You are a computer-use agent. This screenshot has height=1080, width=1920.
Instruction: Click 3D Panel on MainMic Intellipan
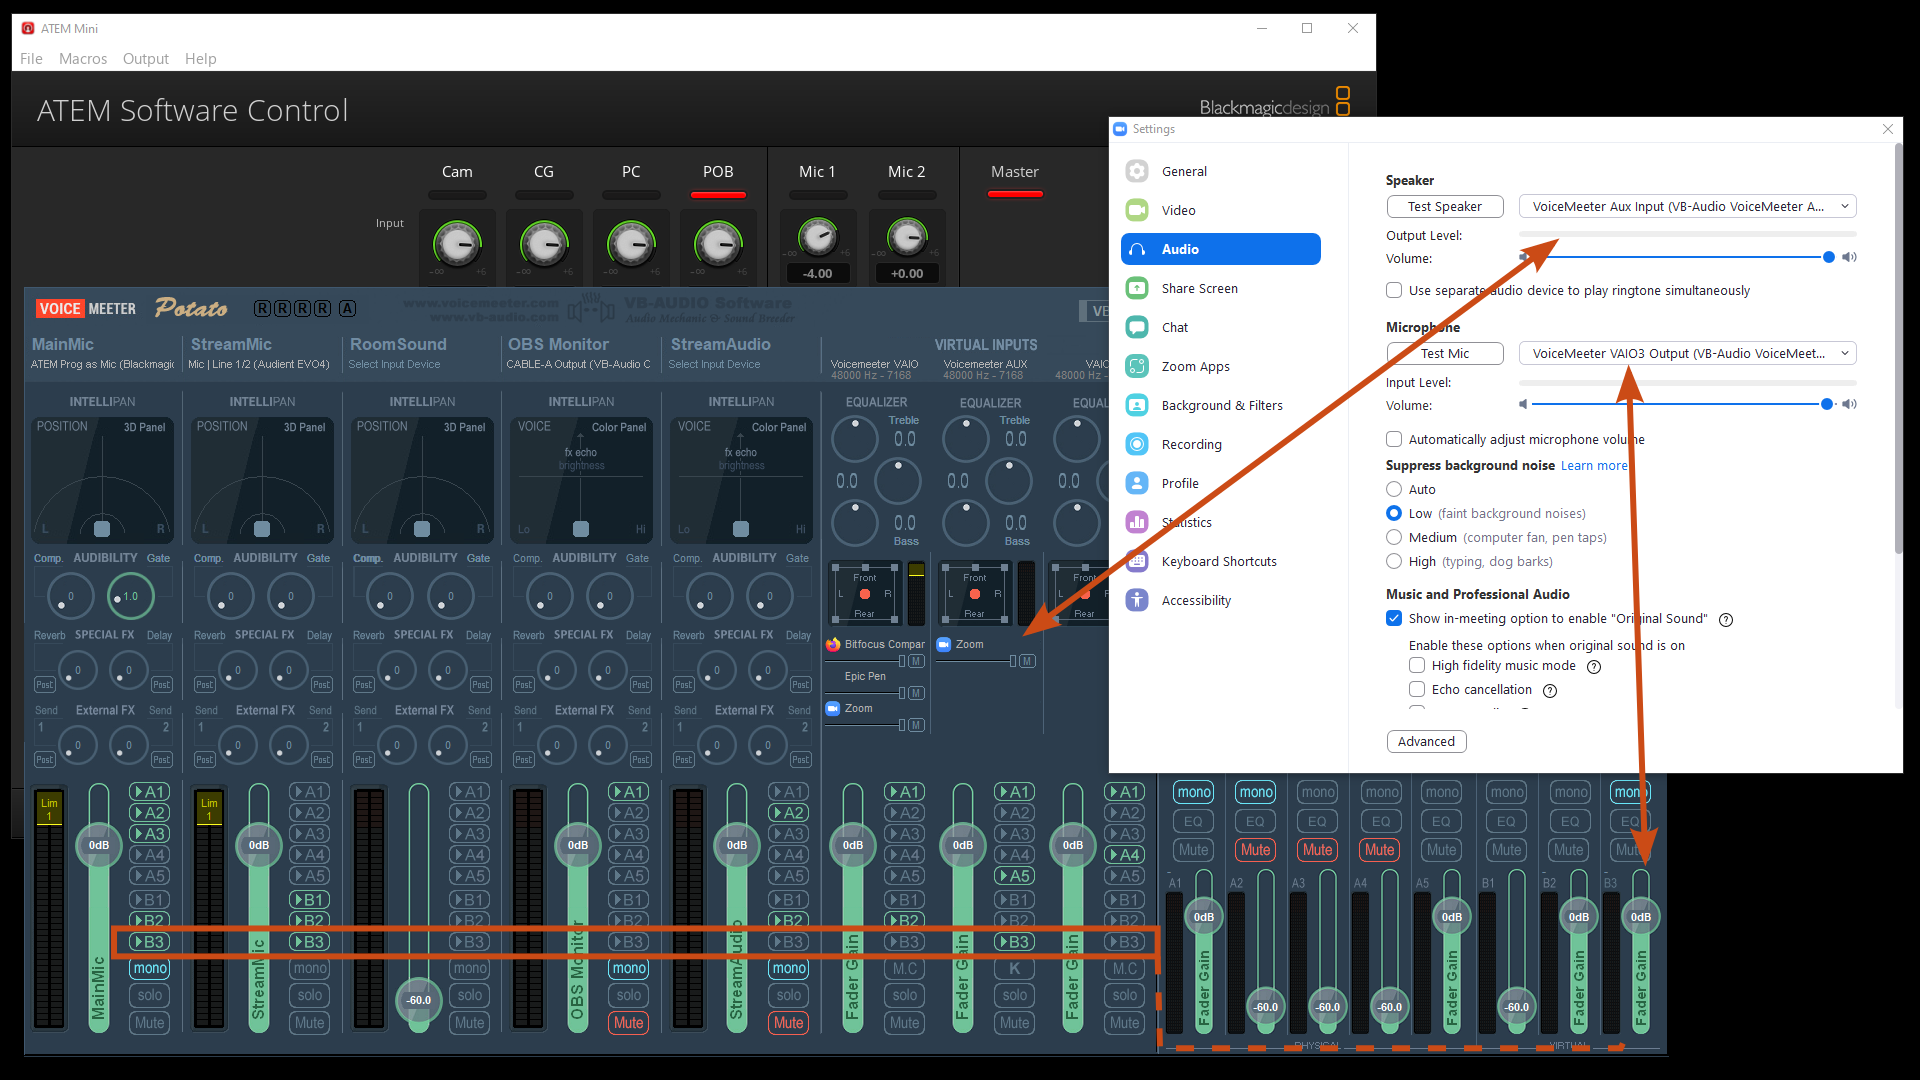tap(145, 427)
